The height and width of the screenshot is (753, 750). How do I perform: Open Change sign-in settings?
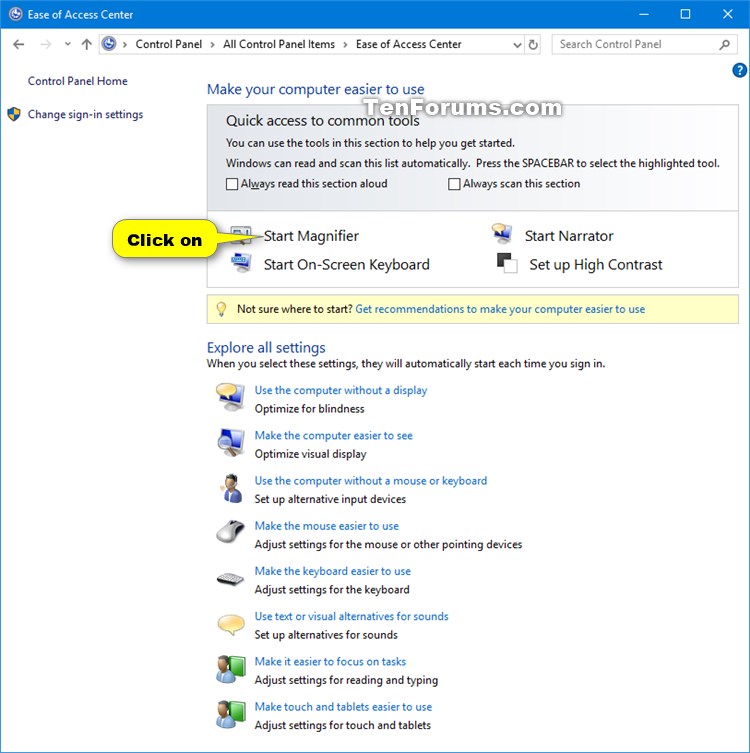point(85,114)
